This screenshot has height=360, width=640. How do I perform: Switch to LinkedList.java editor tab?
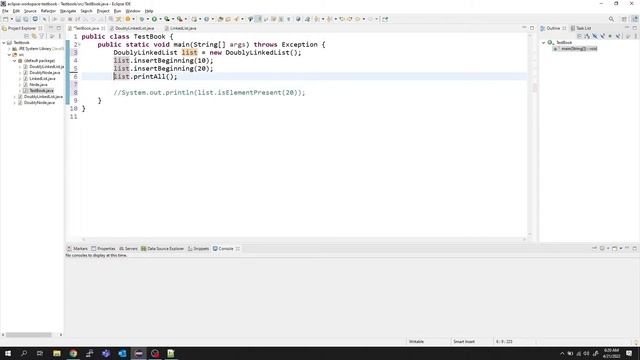point(183,28)
